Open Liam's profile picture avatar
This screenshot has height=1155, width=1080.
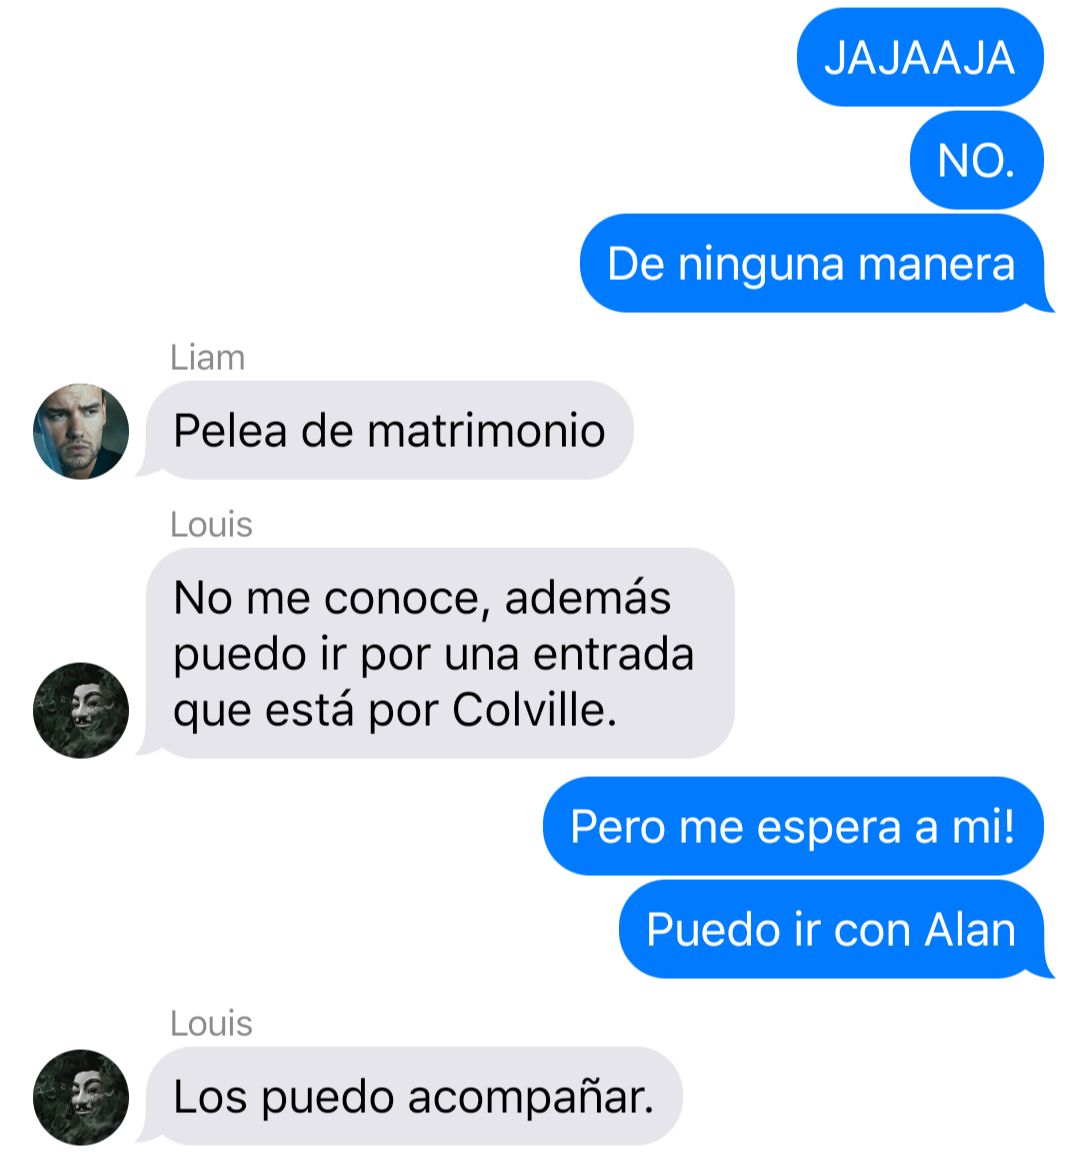81,431
